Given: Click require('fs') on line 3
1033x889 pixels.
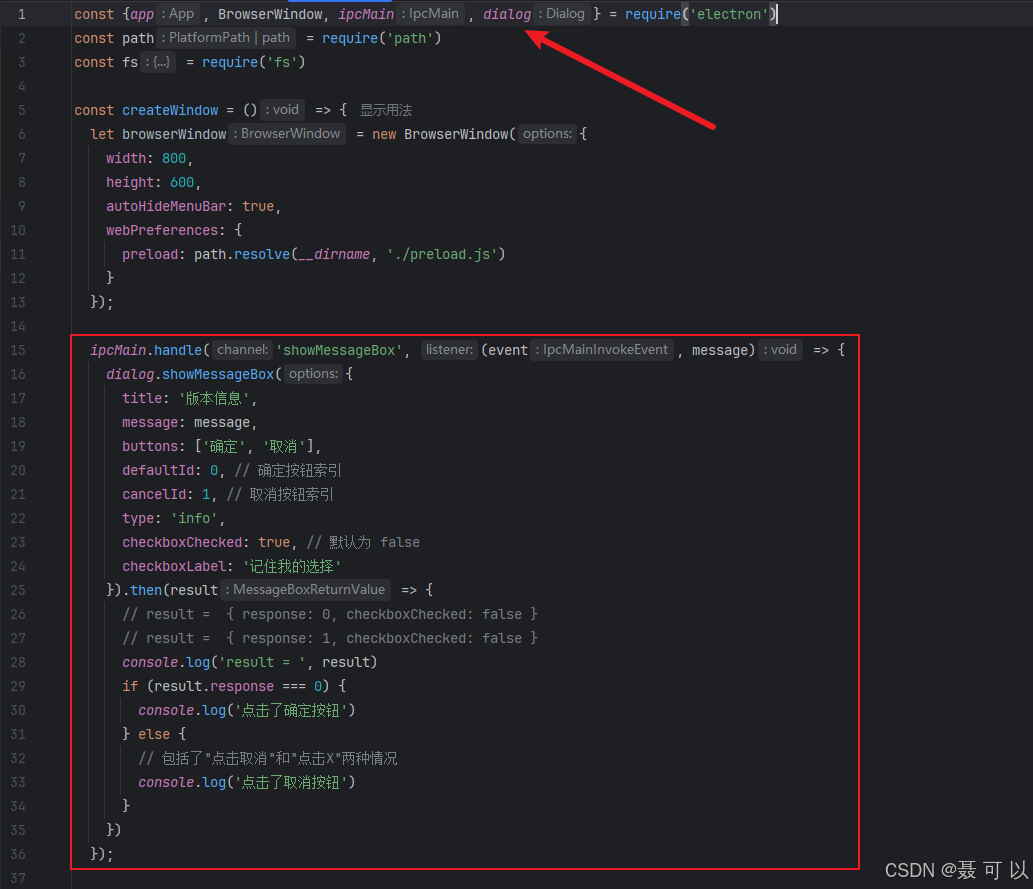Looking at the screenshot, I should [254, 62].
